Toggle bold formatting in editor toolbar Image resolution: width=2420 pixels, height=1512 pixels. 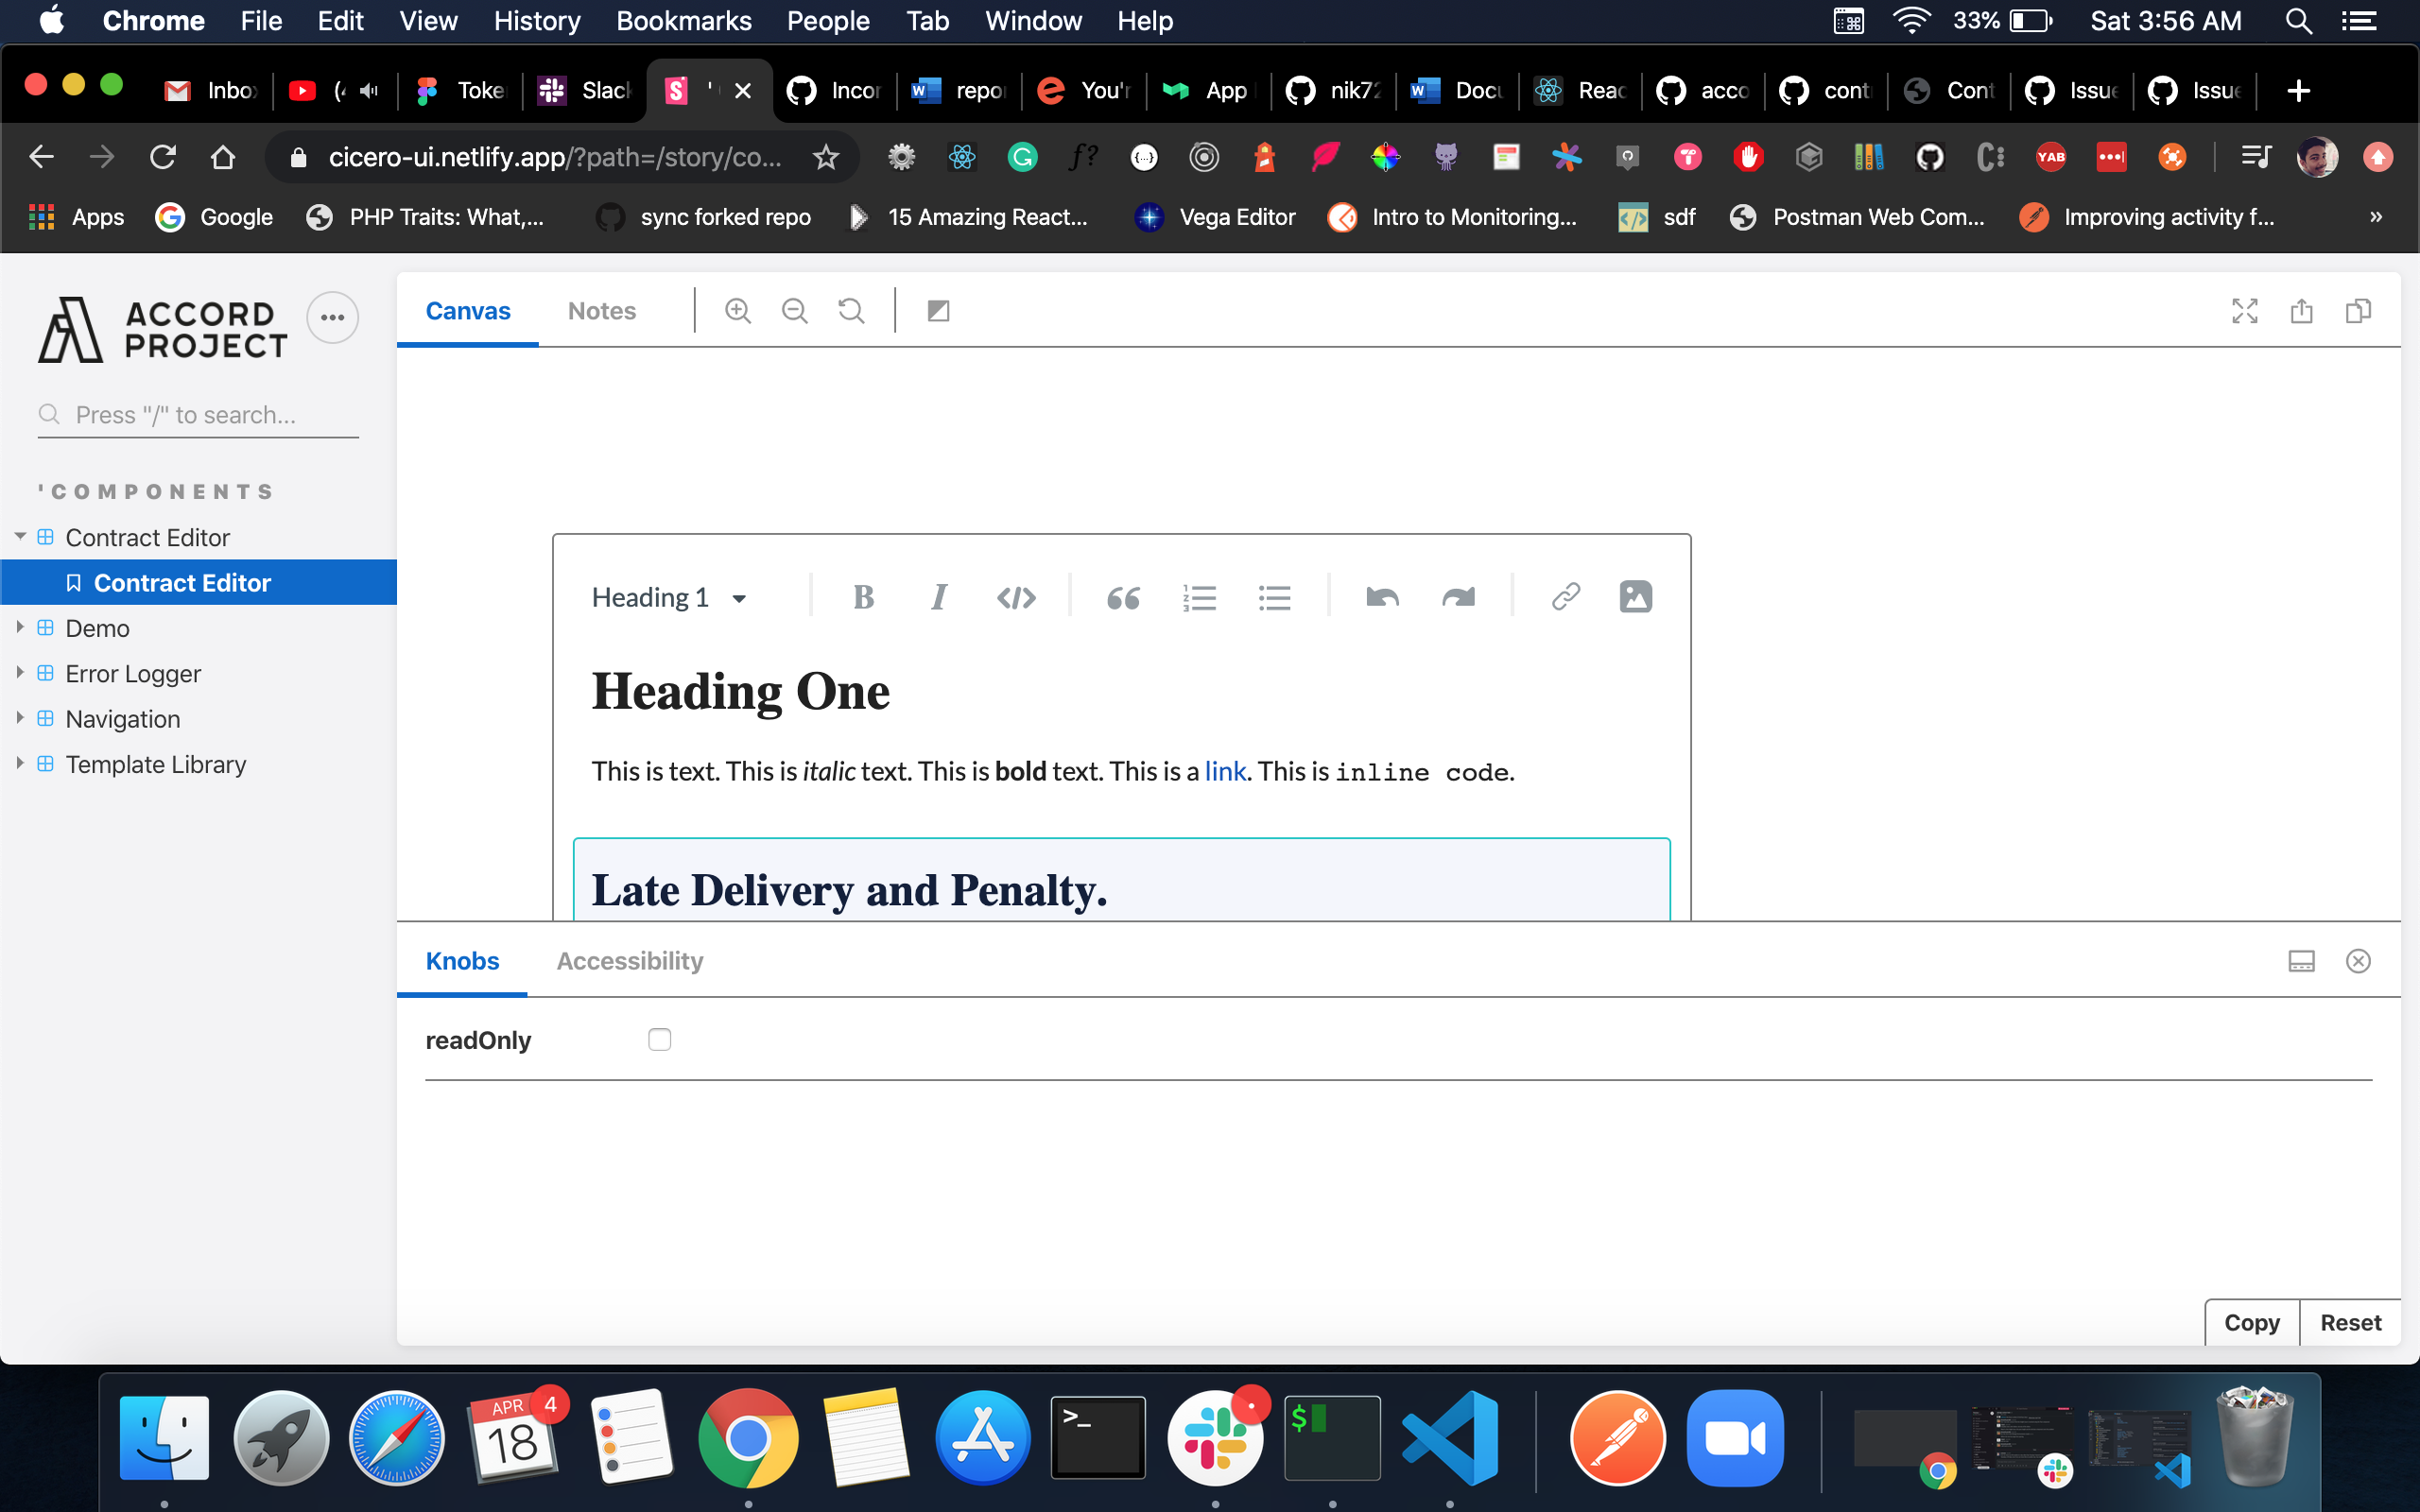point(863,598)
